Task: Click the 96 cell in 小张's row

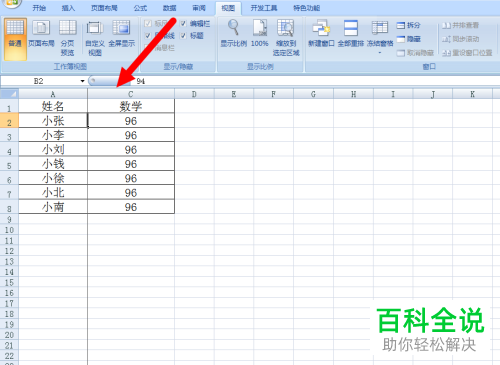Action: 131,120
